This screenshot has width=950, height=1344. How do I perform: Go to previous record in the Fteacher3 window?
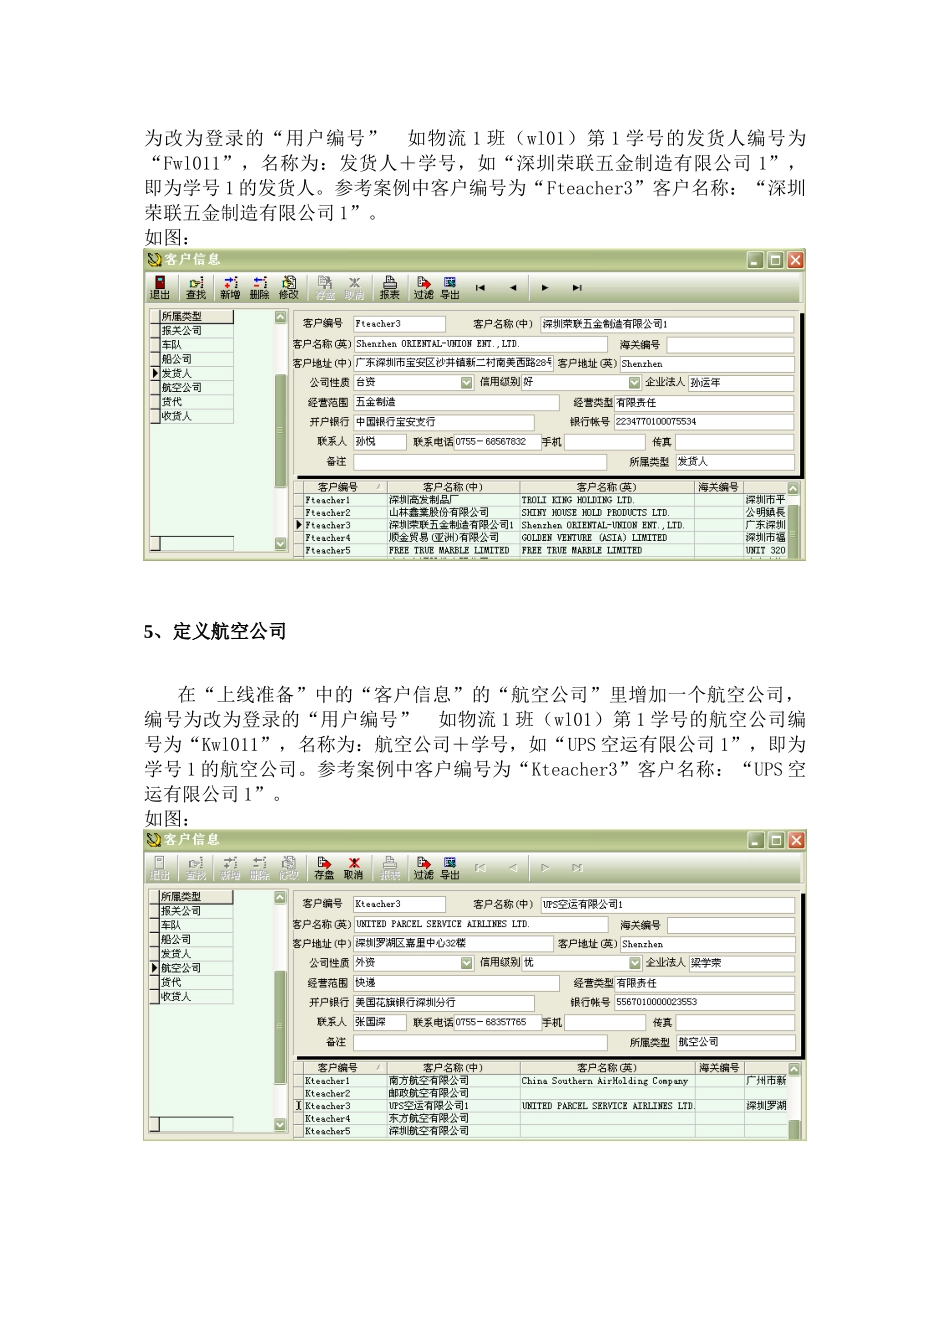(x=513, y=287)
